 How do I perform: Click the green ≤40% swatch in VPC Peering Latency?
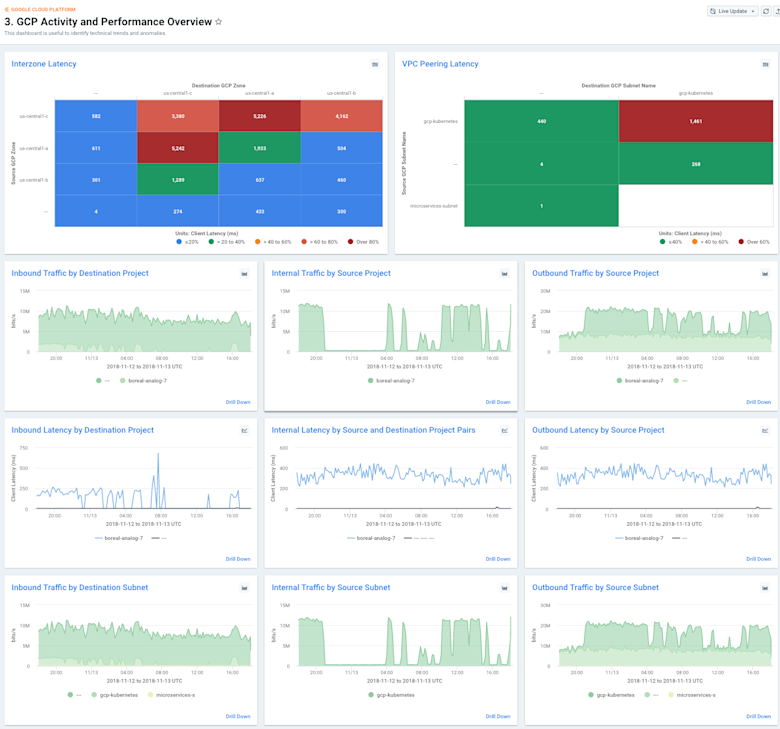pos(662,242)
